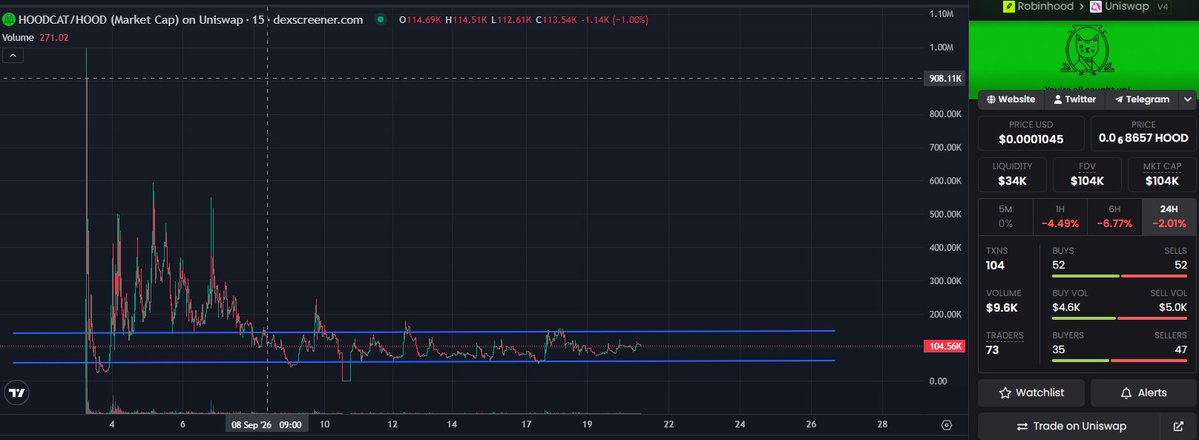This screenshot has height=440, width=1199.
Task: Click the TXNS 104 value
Action: click(996, 266)
